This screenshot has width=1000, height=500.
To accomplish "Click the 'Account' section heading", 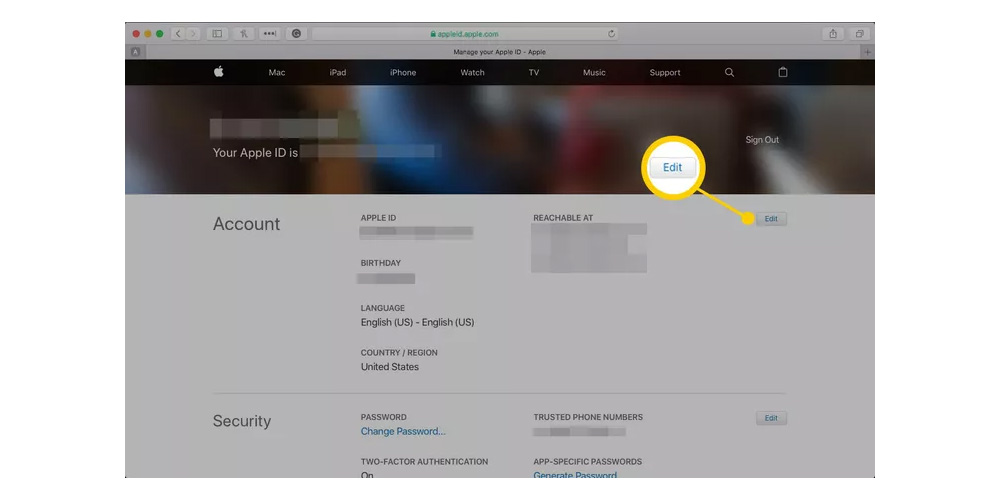I will pos(246,224).
